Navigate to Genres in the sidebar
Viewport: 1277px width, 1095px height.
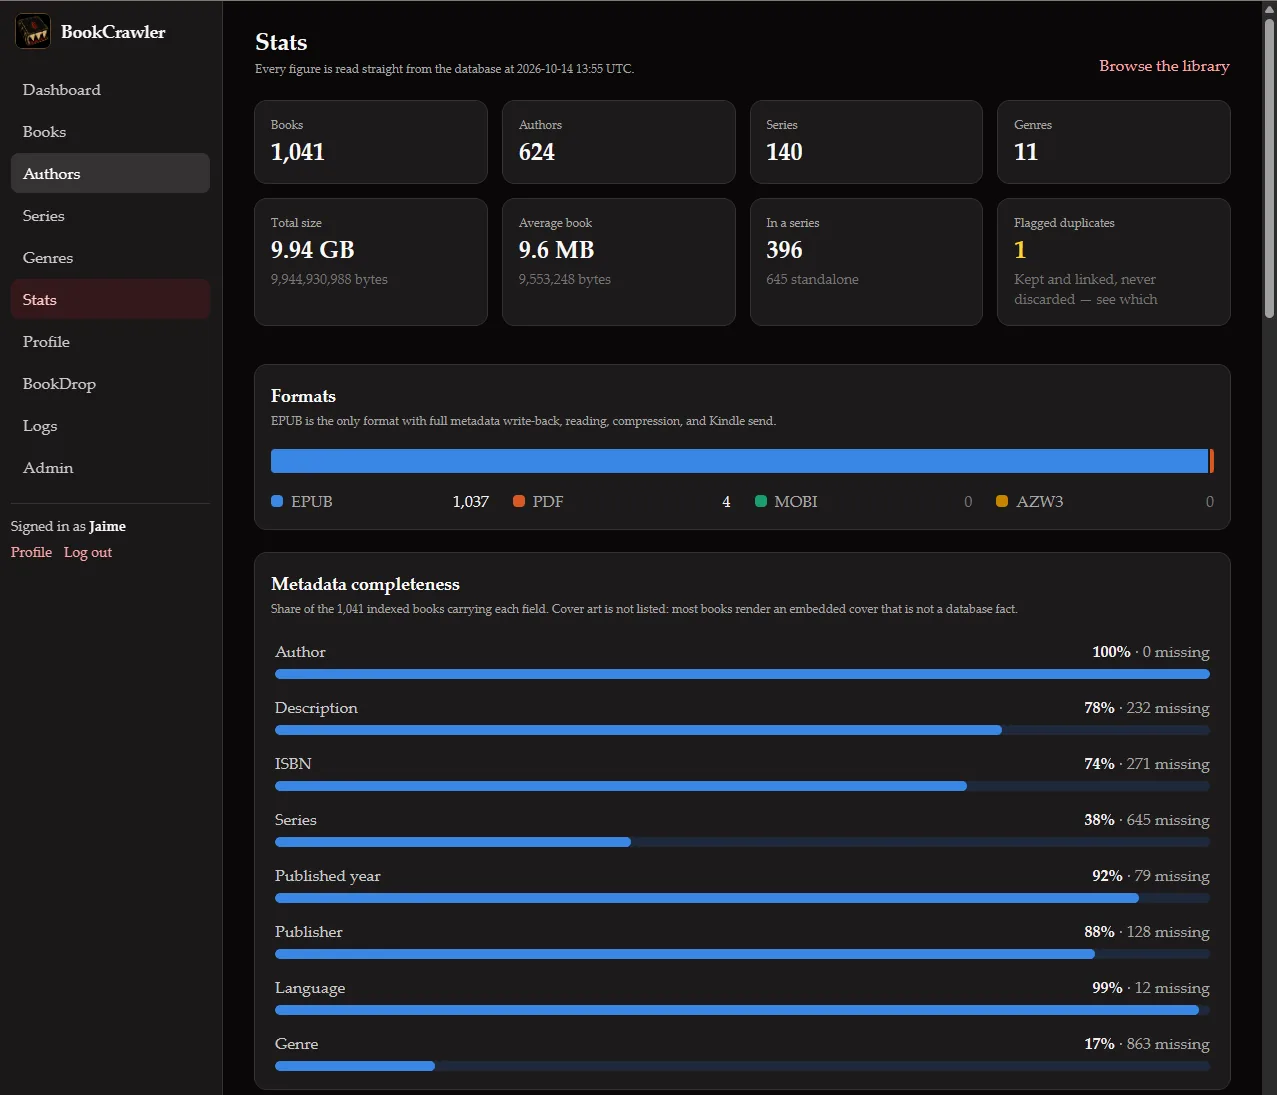point(110,258)
